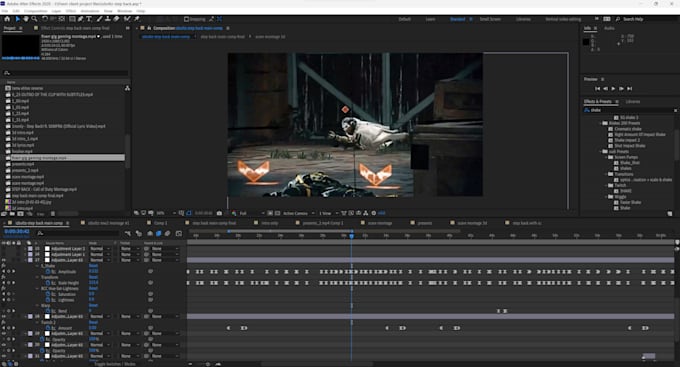Open the Effect menu

click(71, 11)
